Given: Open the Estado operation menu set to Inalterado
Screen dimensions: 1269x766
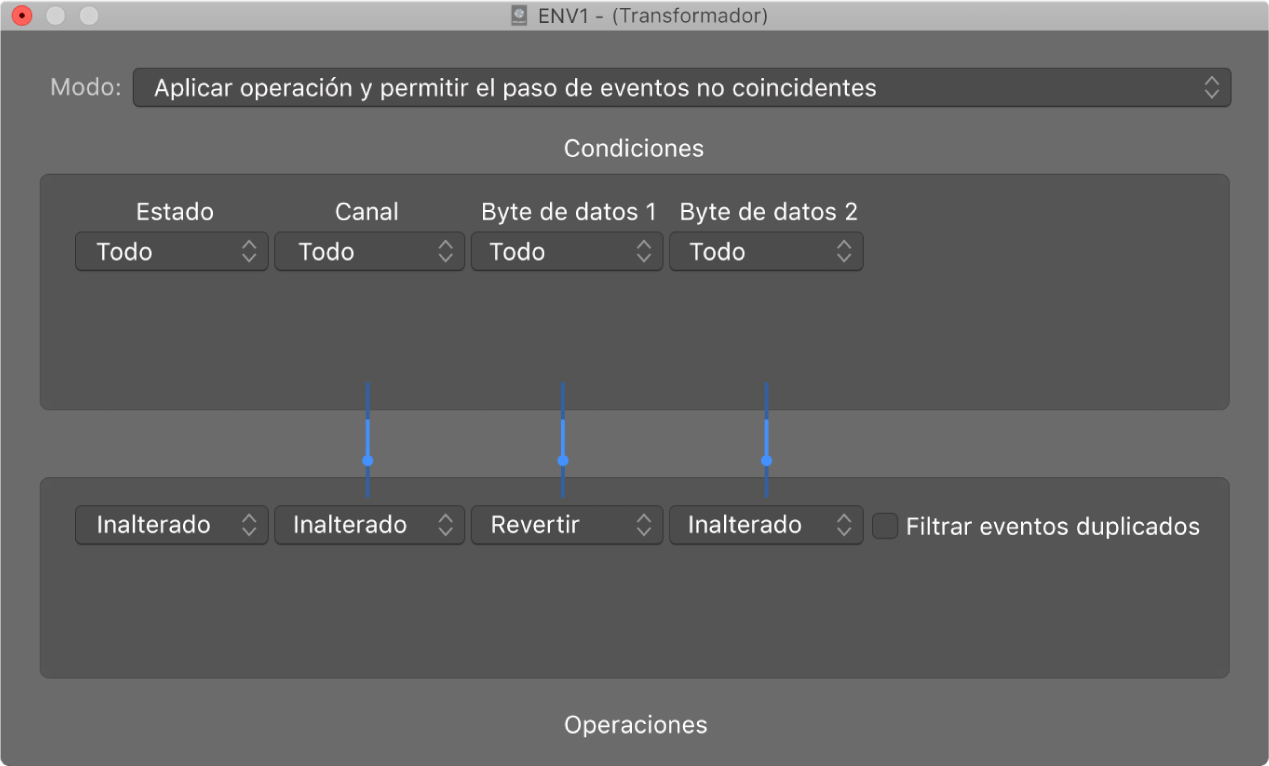Looking at the screenshot, I should (172, 525).
